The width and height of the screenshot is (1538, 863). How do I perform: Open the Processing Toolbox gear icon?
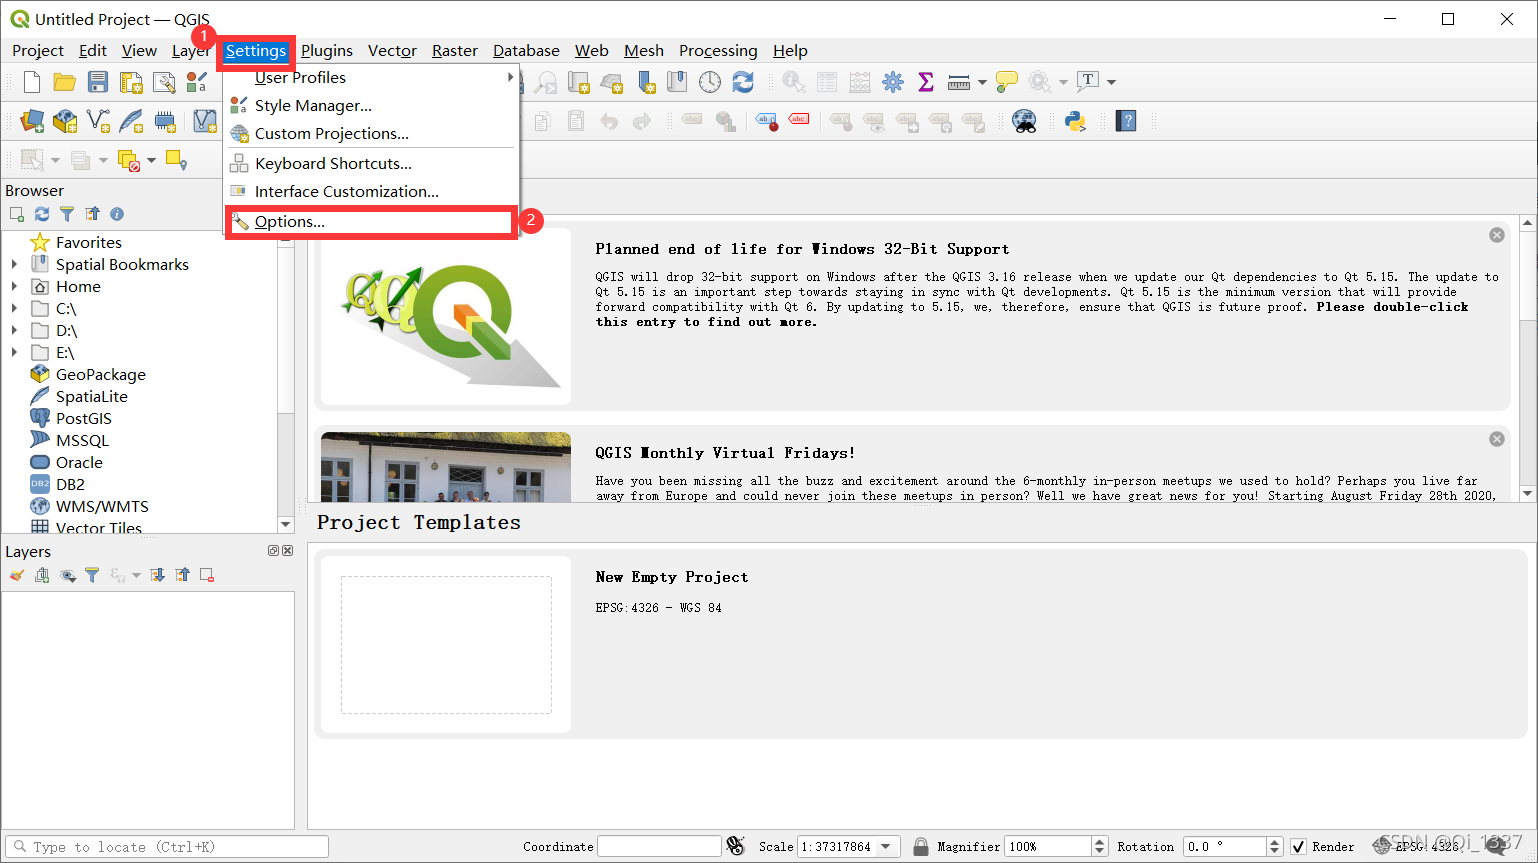893,82
